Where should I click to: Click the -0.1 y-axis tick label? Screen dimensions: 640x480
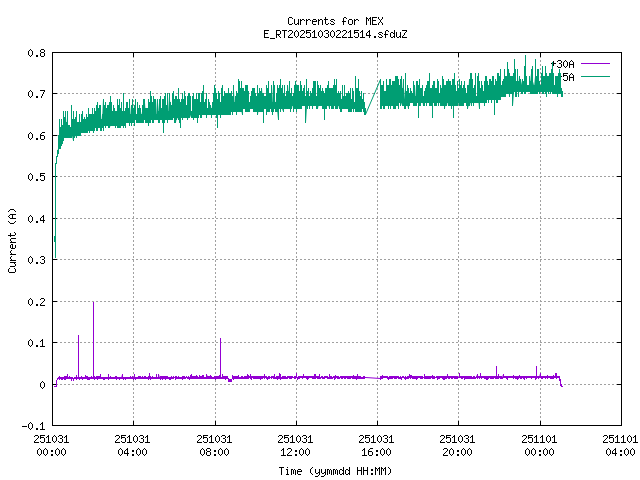pyautogui.click(x=33, y=426)
